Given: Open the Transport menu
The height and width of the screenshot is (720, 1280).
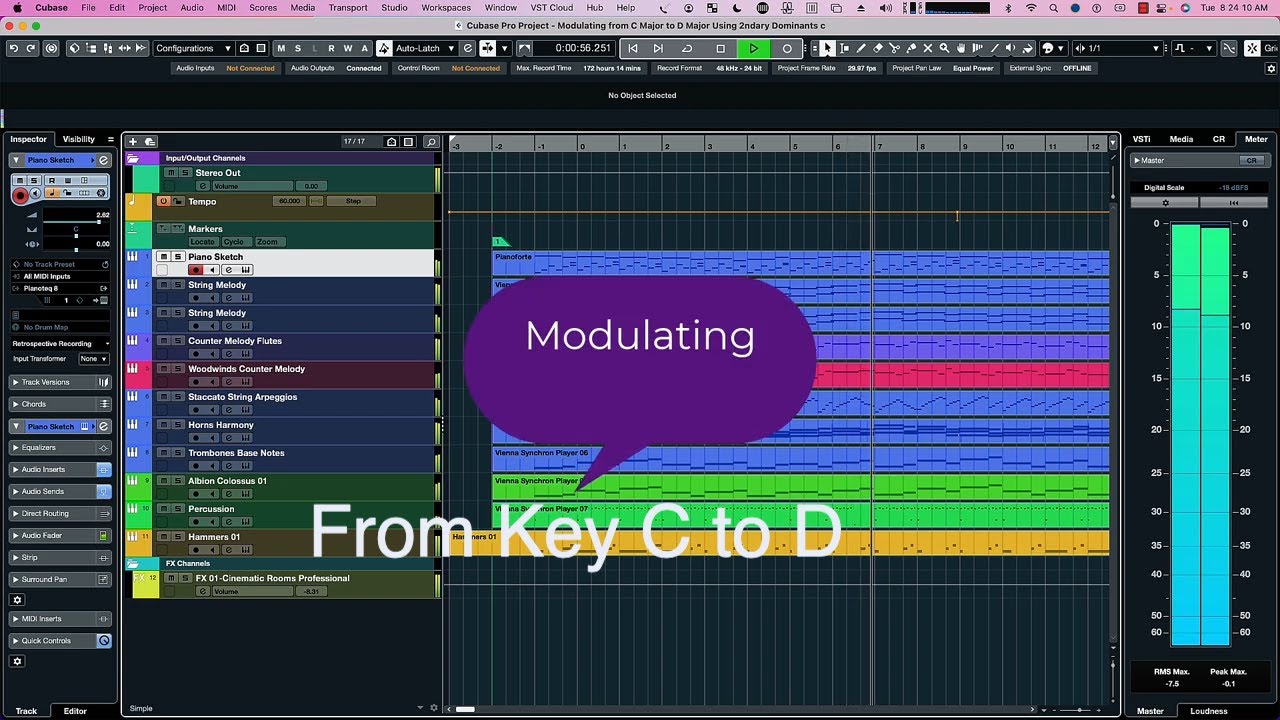Looking at the screenshot, I should pyautogui.click(x=348, y=8).
